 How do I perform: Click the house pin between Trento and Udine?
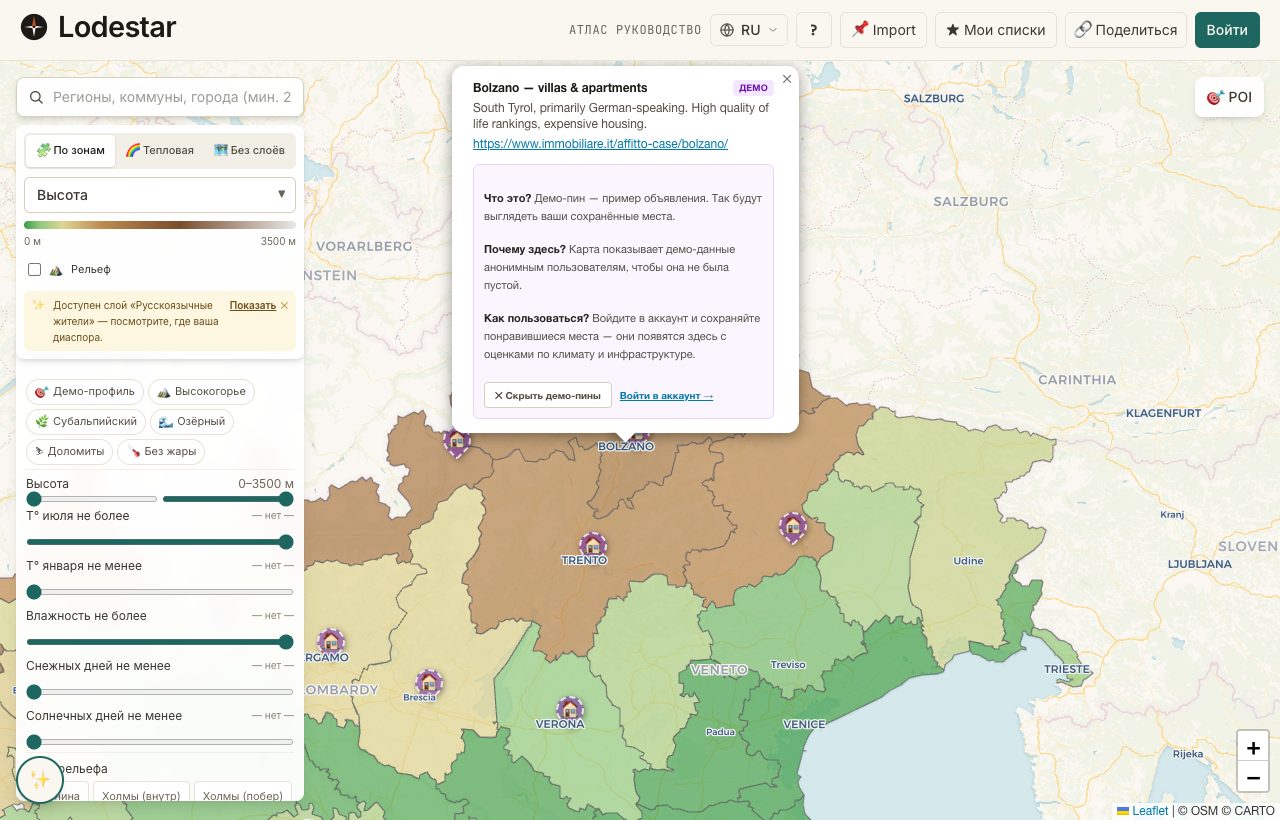click(793, 526)
